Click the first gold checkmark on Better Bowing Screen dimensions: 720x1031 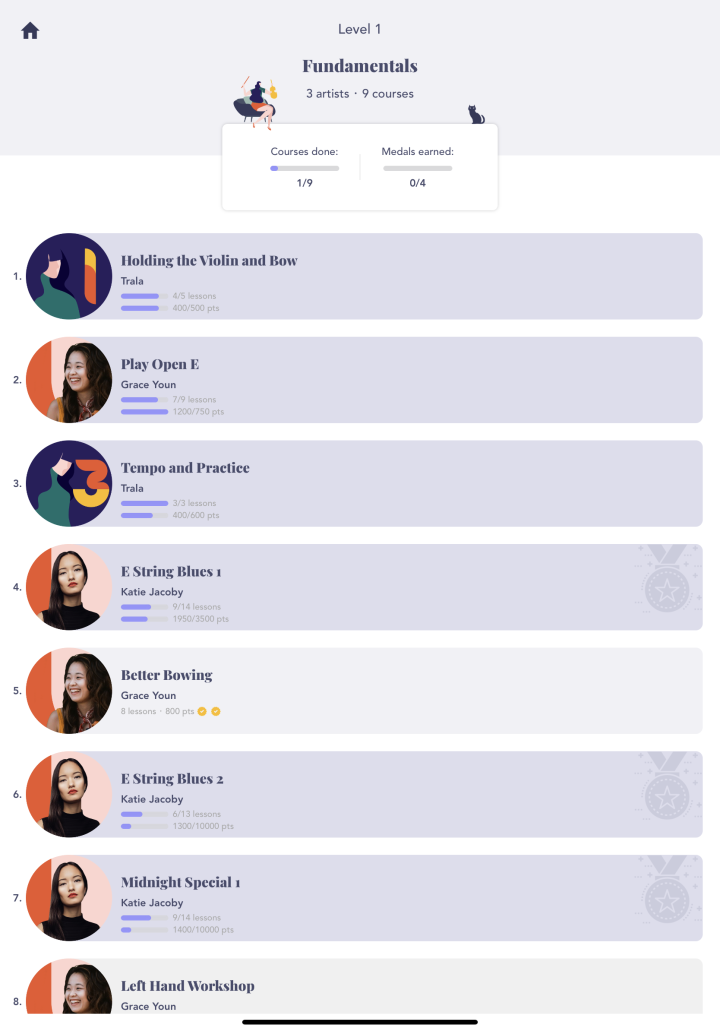tap(202, 711)
